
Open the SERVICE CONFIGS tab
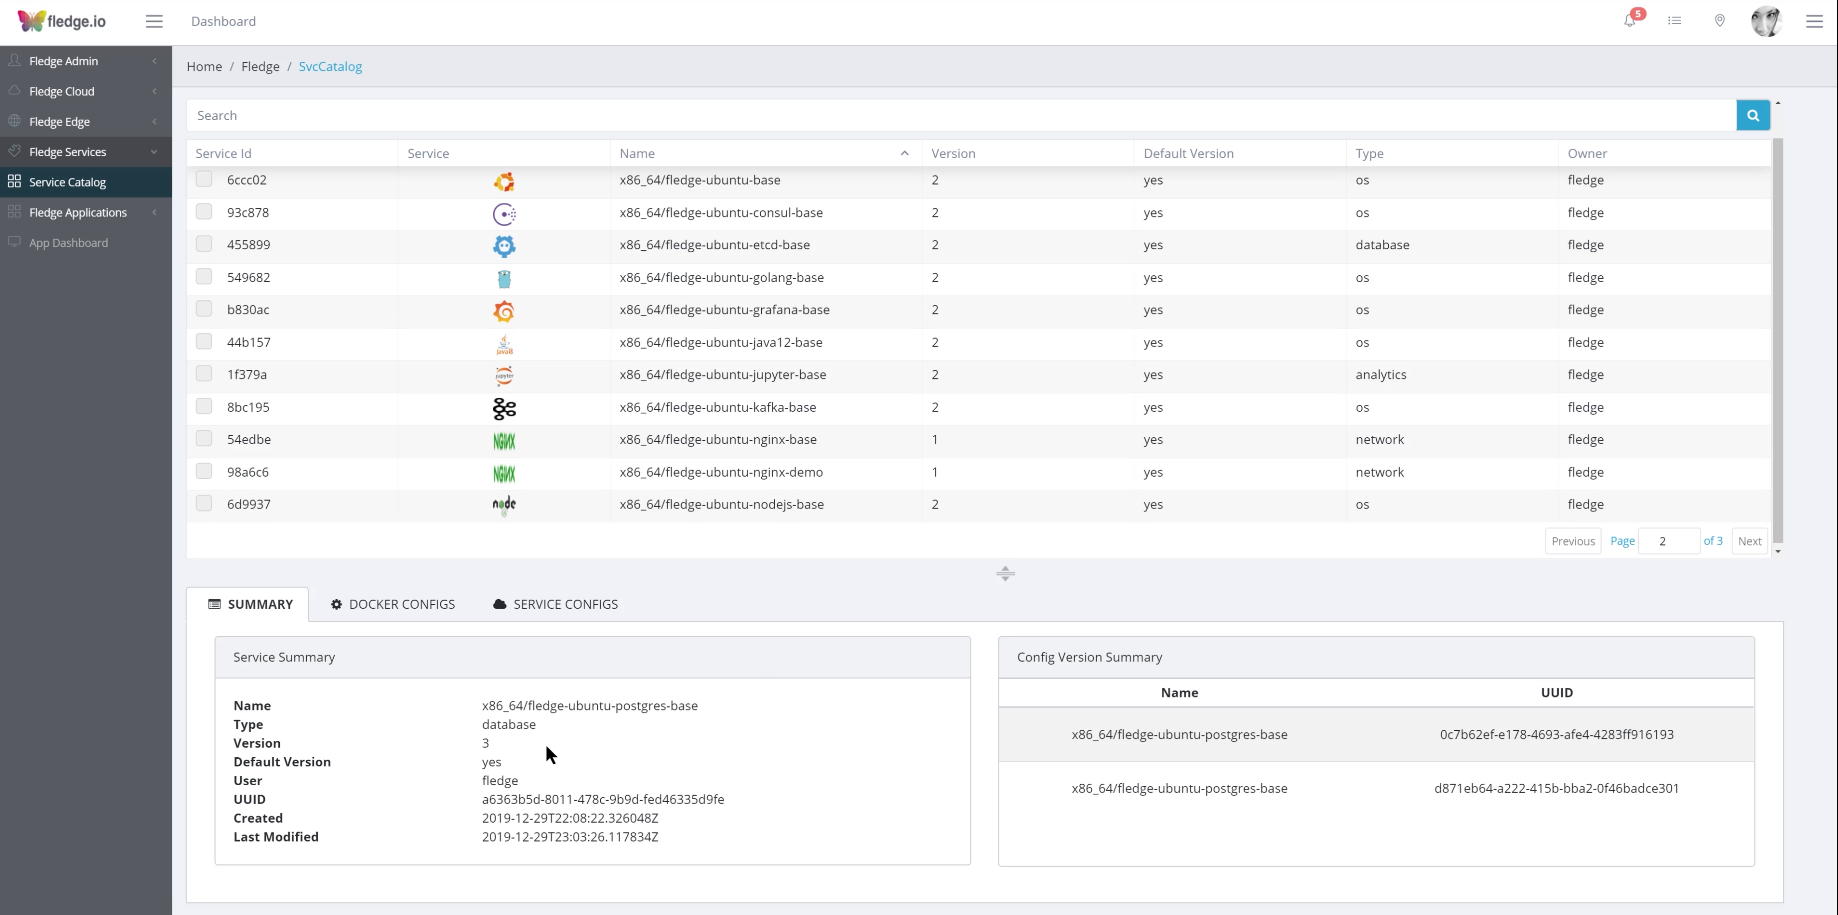[x=555, y=604]
